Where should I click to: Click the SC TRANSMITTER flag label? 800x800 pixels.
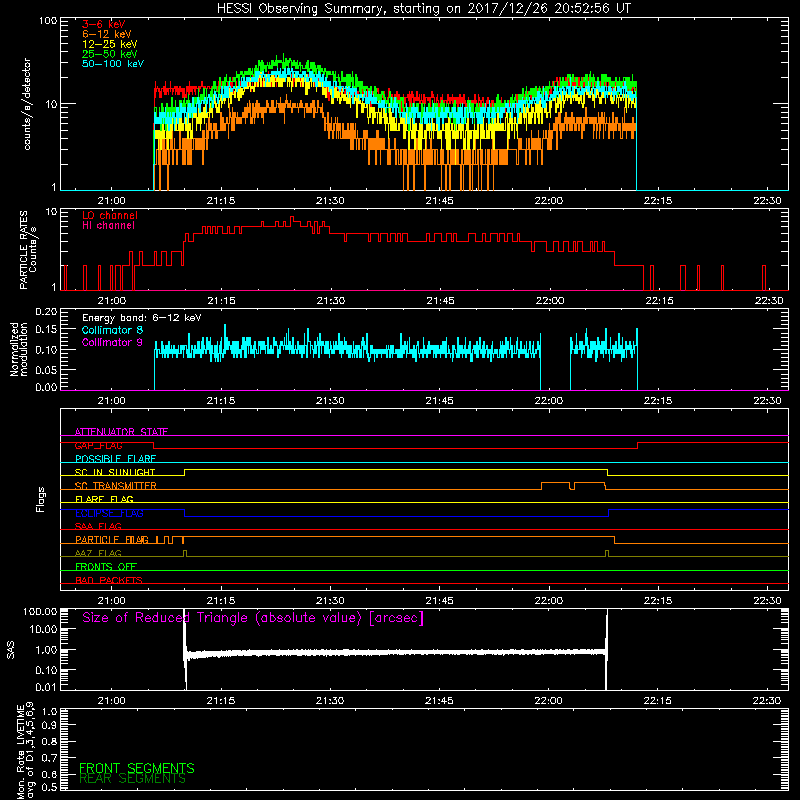click(x=116, y=486)
